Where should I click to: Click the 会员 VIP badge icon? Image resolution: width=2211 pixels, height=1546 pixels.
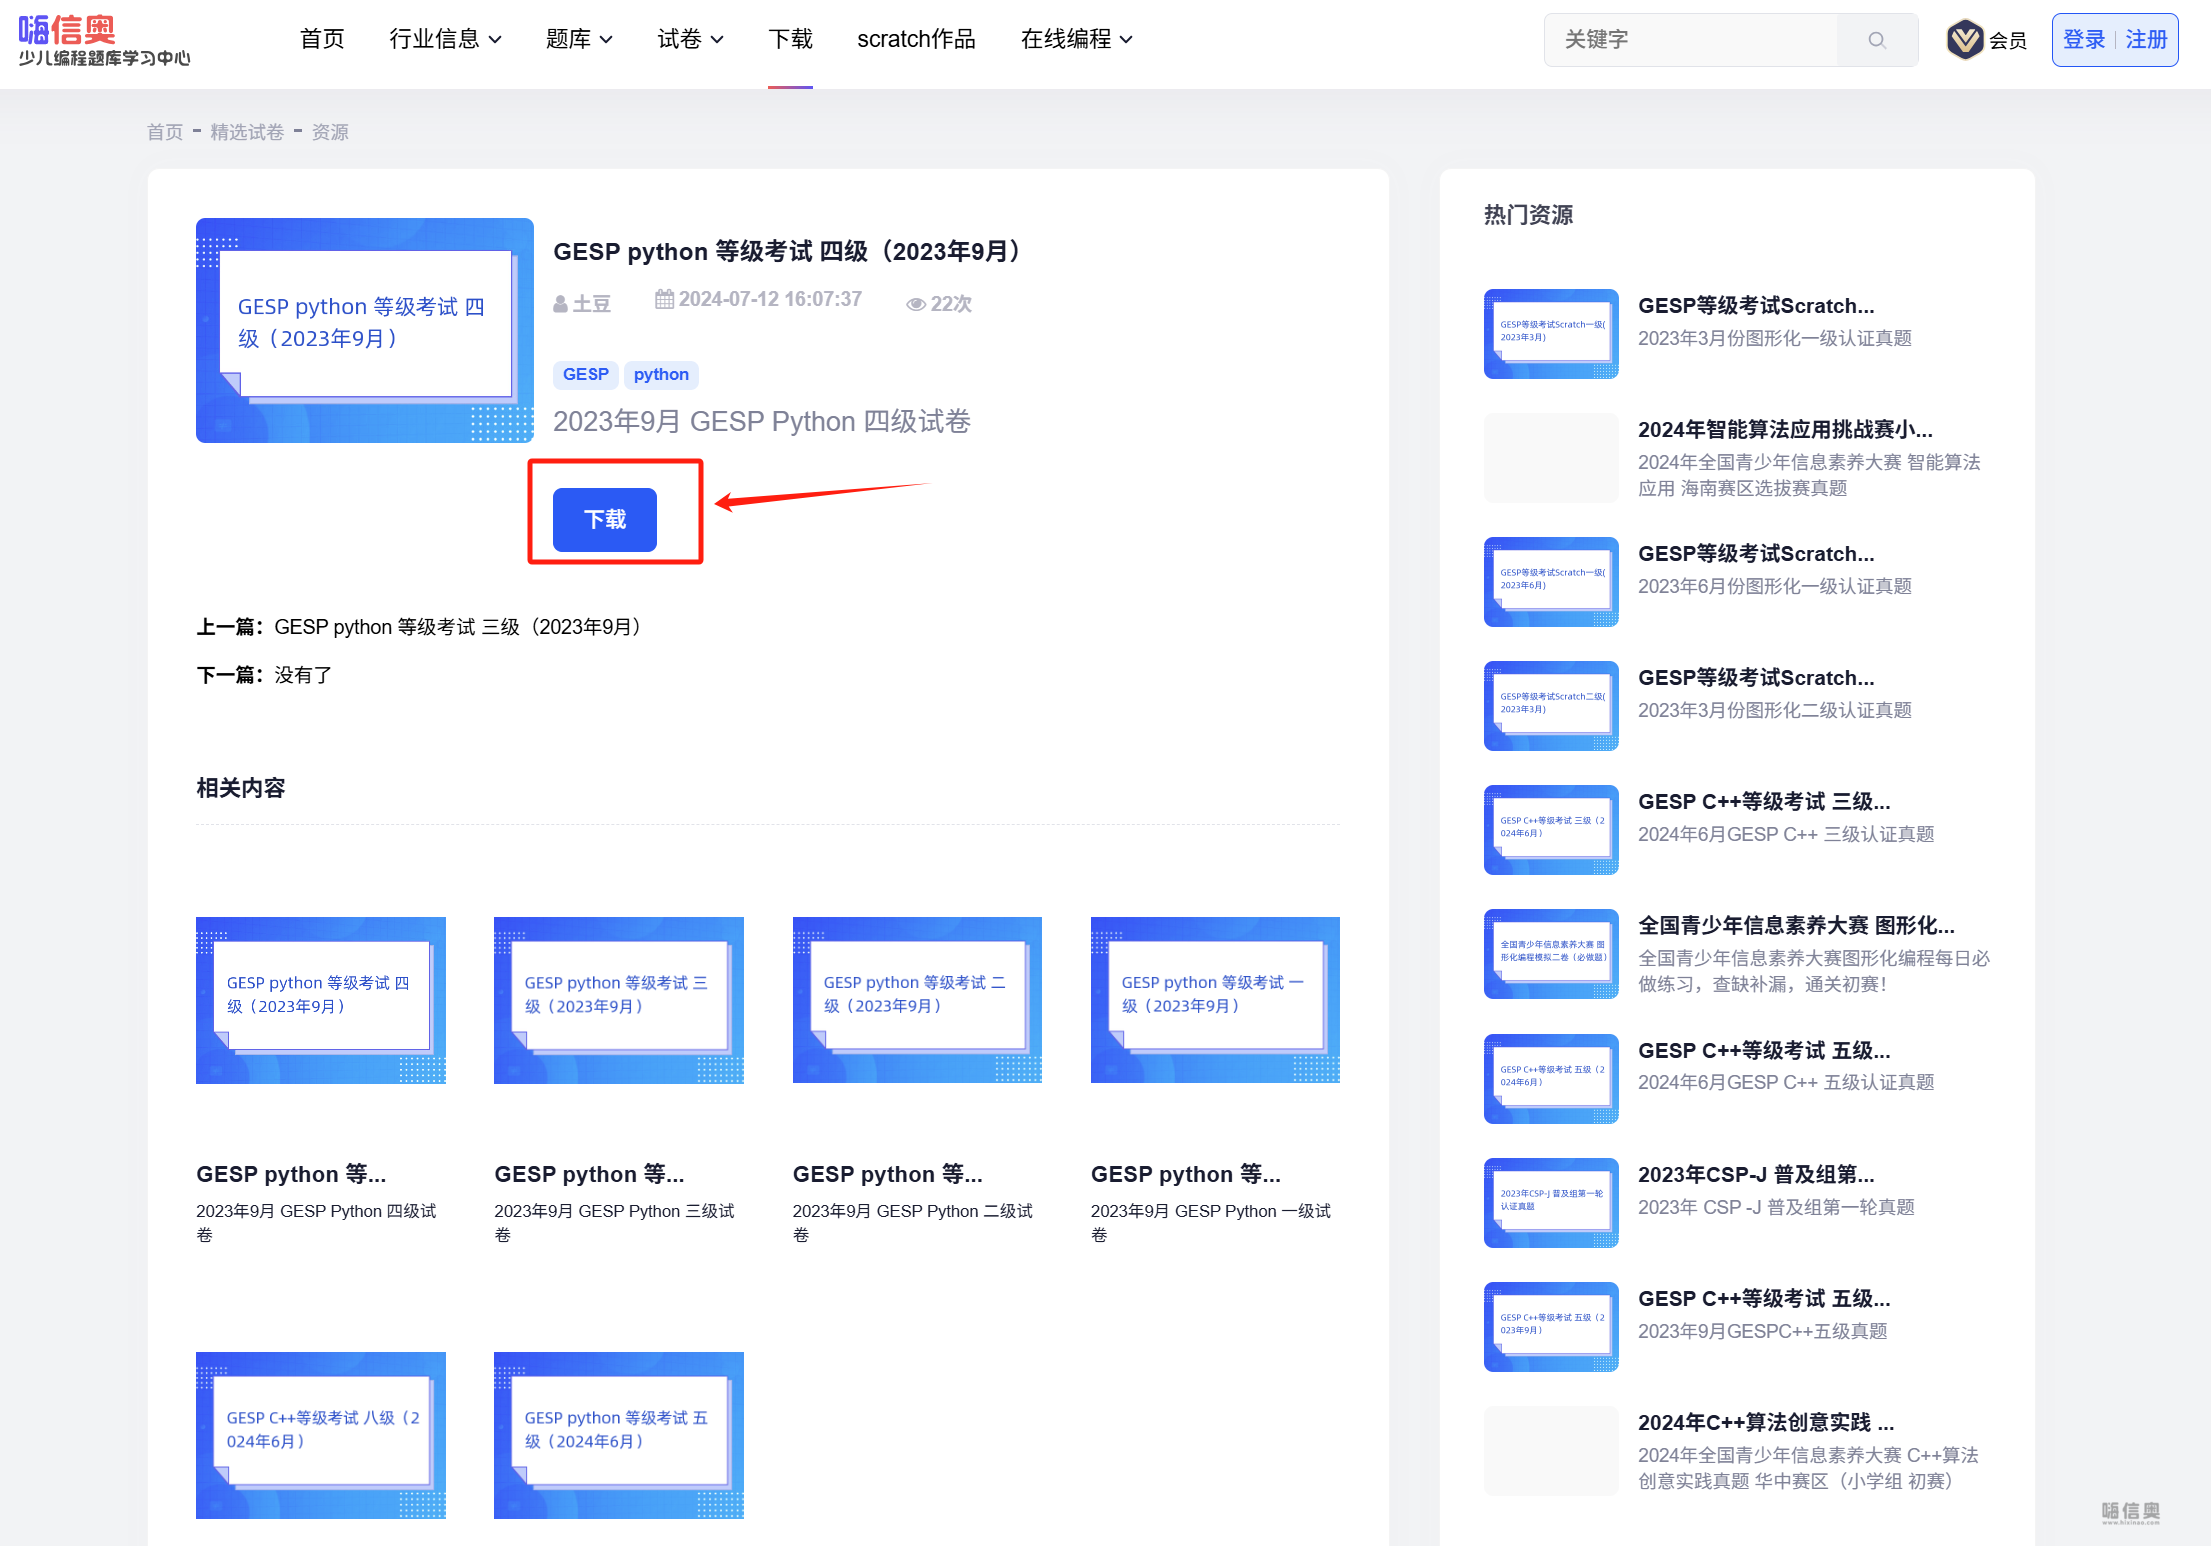[1964, 40]
